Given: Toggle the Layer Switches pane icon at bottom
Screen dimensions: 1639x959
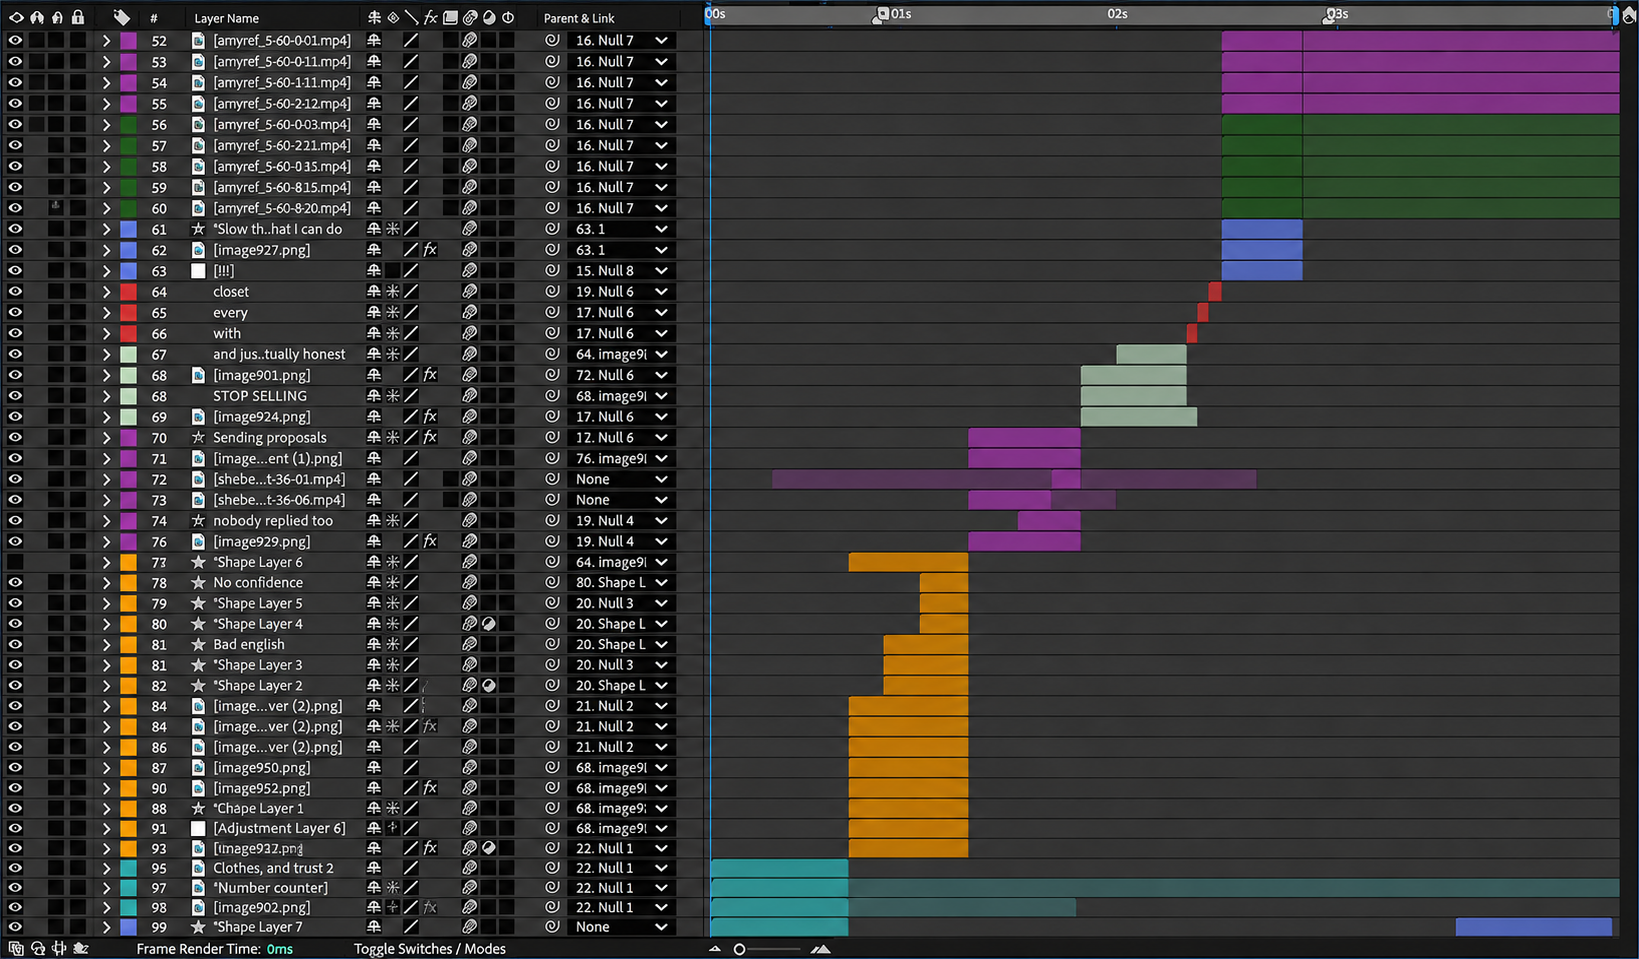Looking at the screenshot, I should click(15, 948).
